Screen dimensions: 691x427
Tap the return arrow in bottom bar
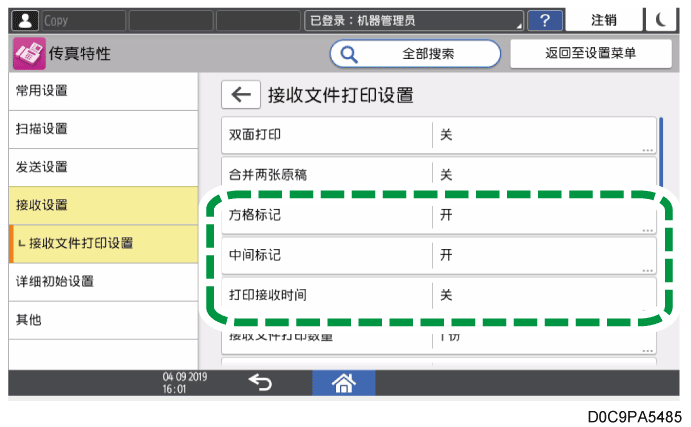pyautogui.click(x=260, y=382)
